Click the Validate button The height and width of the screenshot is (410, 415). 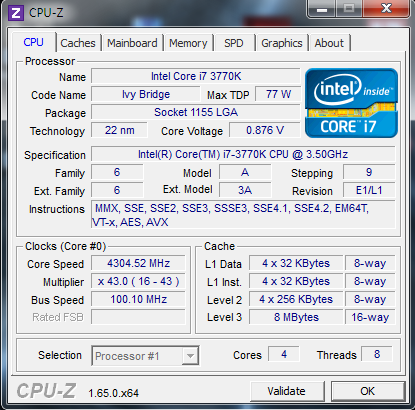tap(286, 391)
